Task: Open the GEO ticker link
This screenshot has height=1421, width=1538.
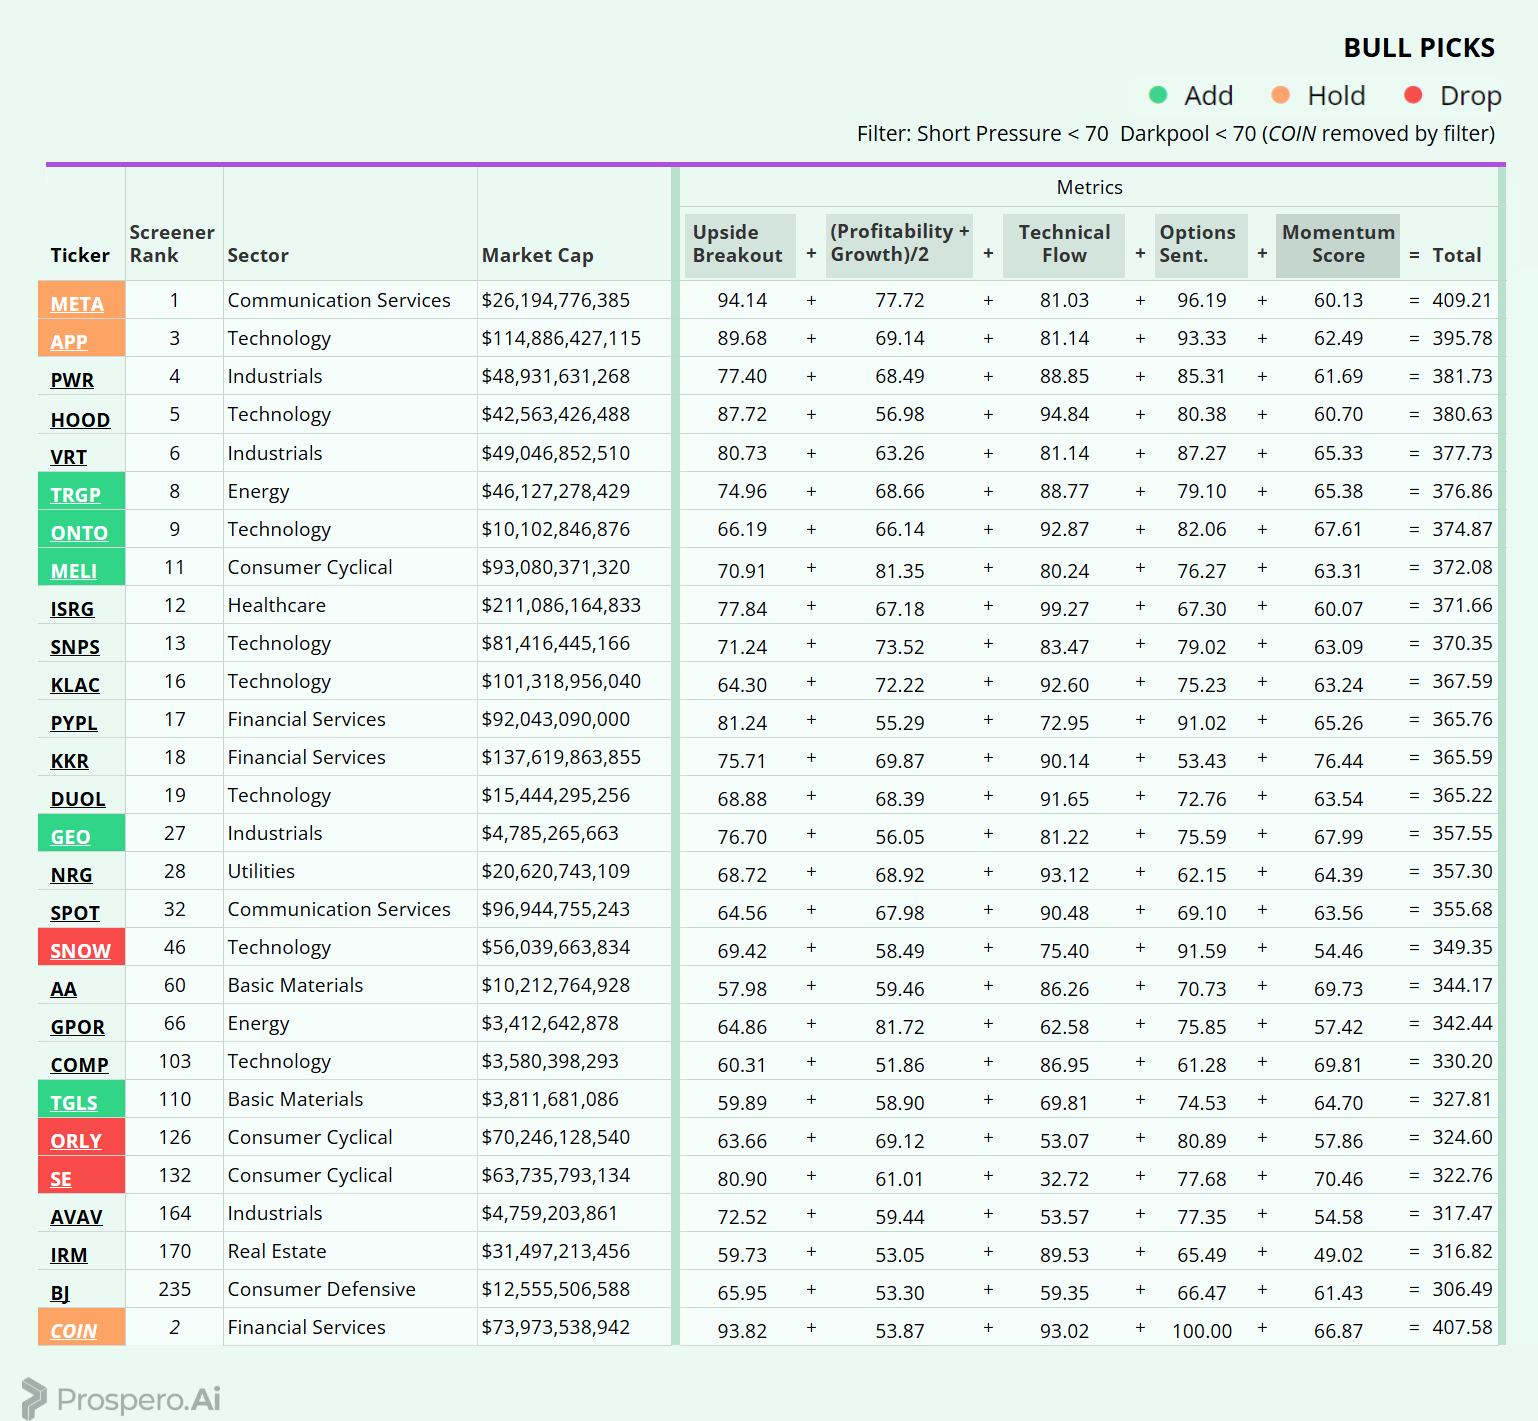Action: click(x=70, y=837)
